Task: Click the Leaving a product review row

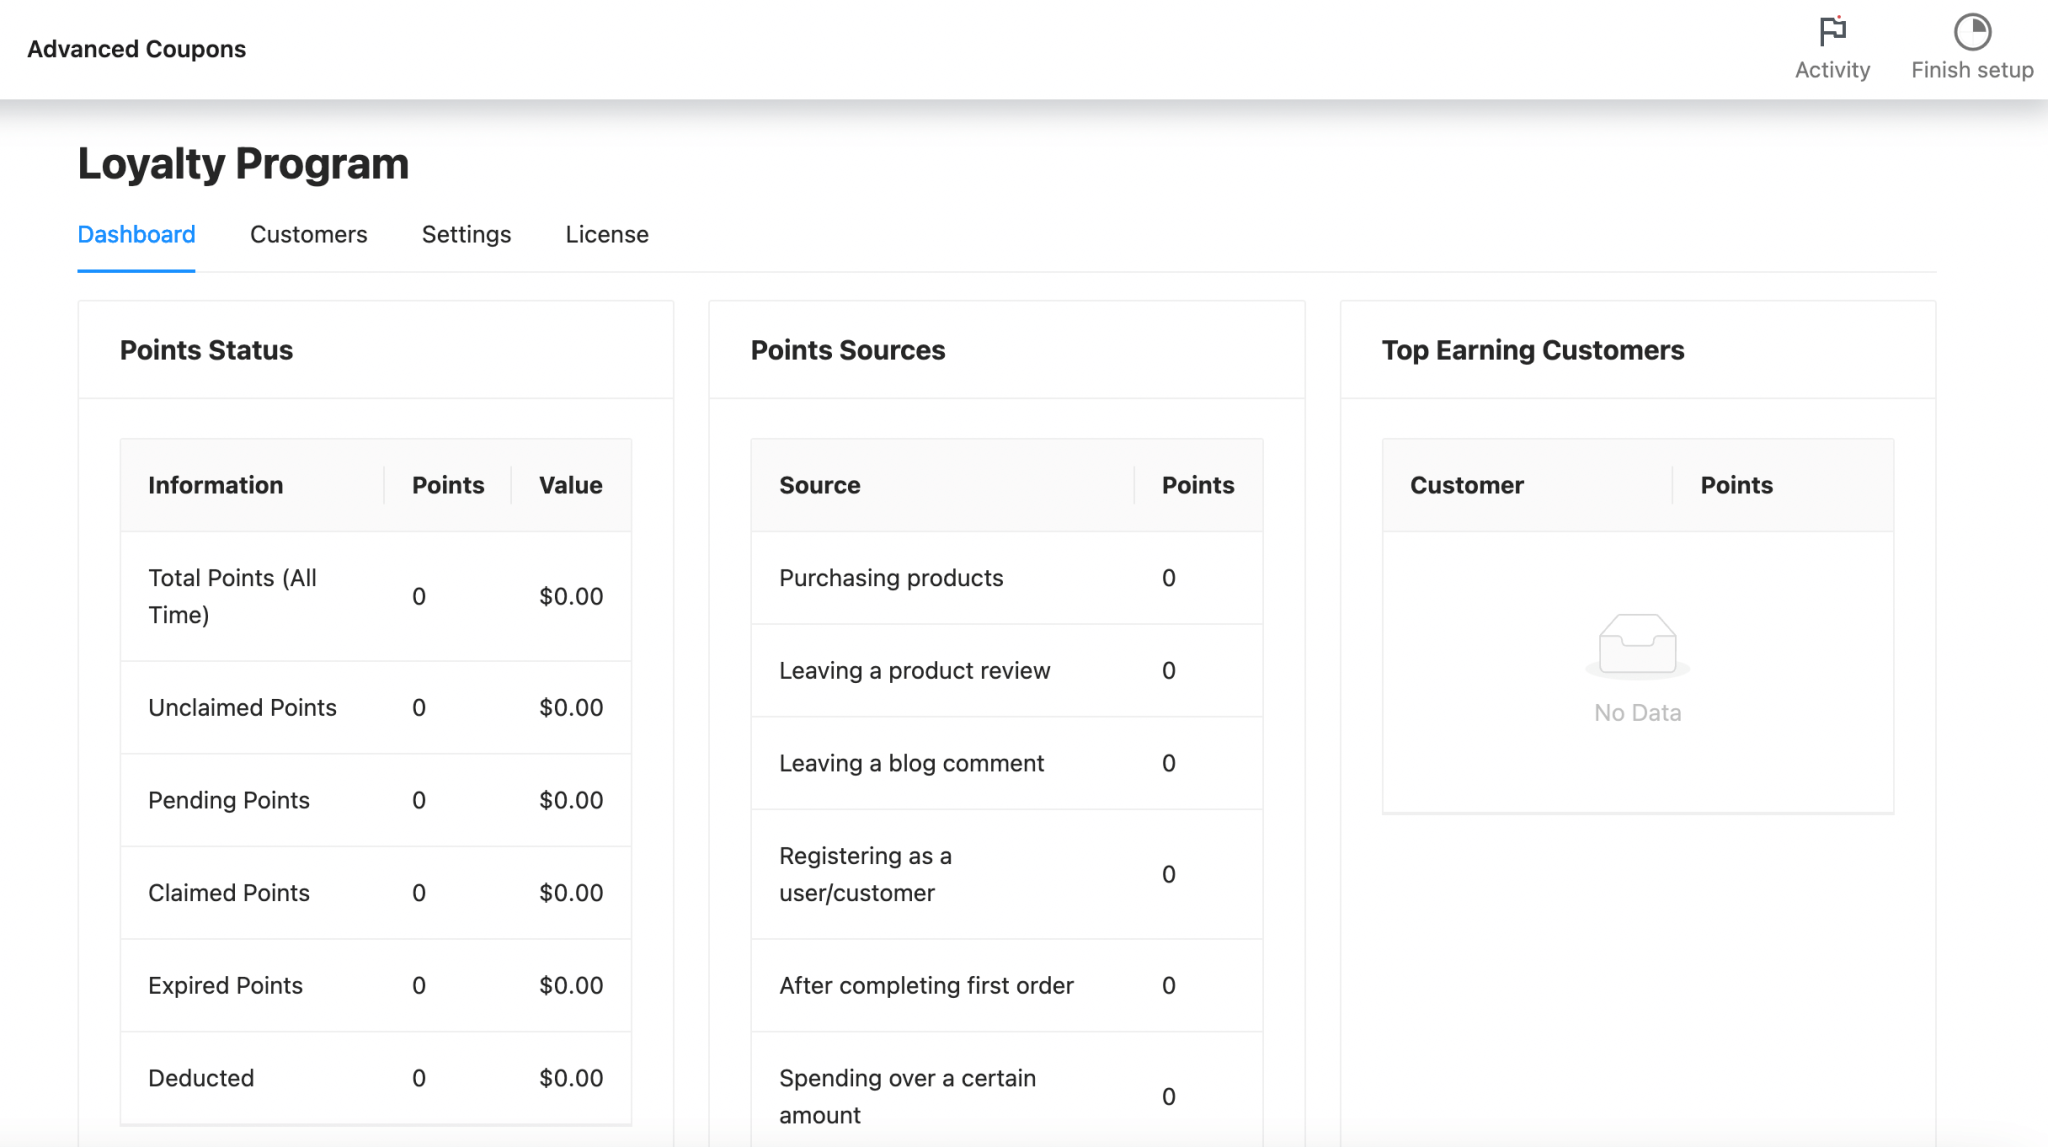Action: coord(914,671)
